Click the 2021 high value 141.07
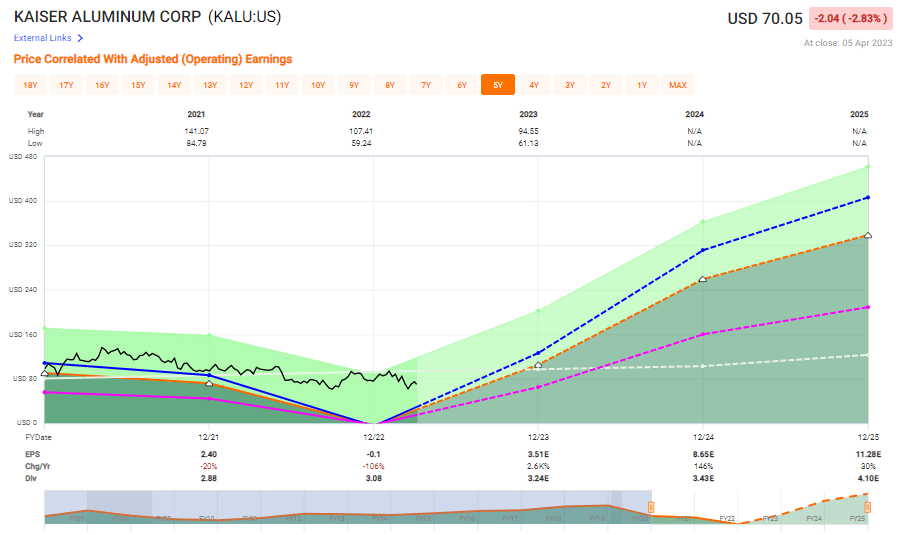Viewport: 899px width, 535px height. 196,131
